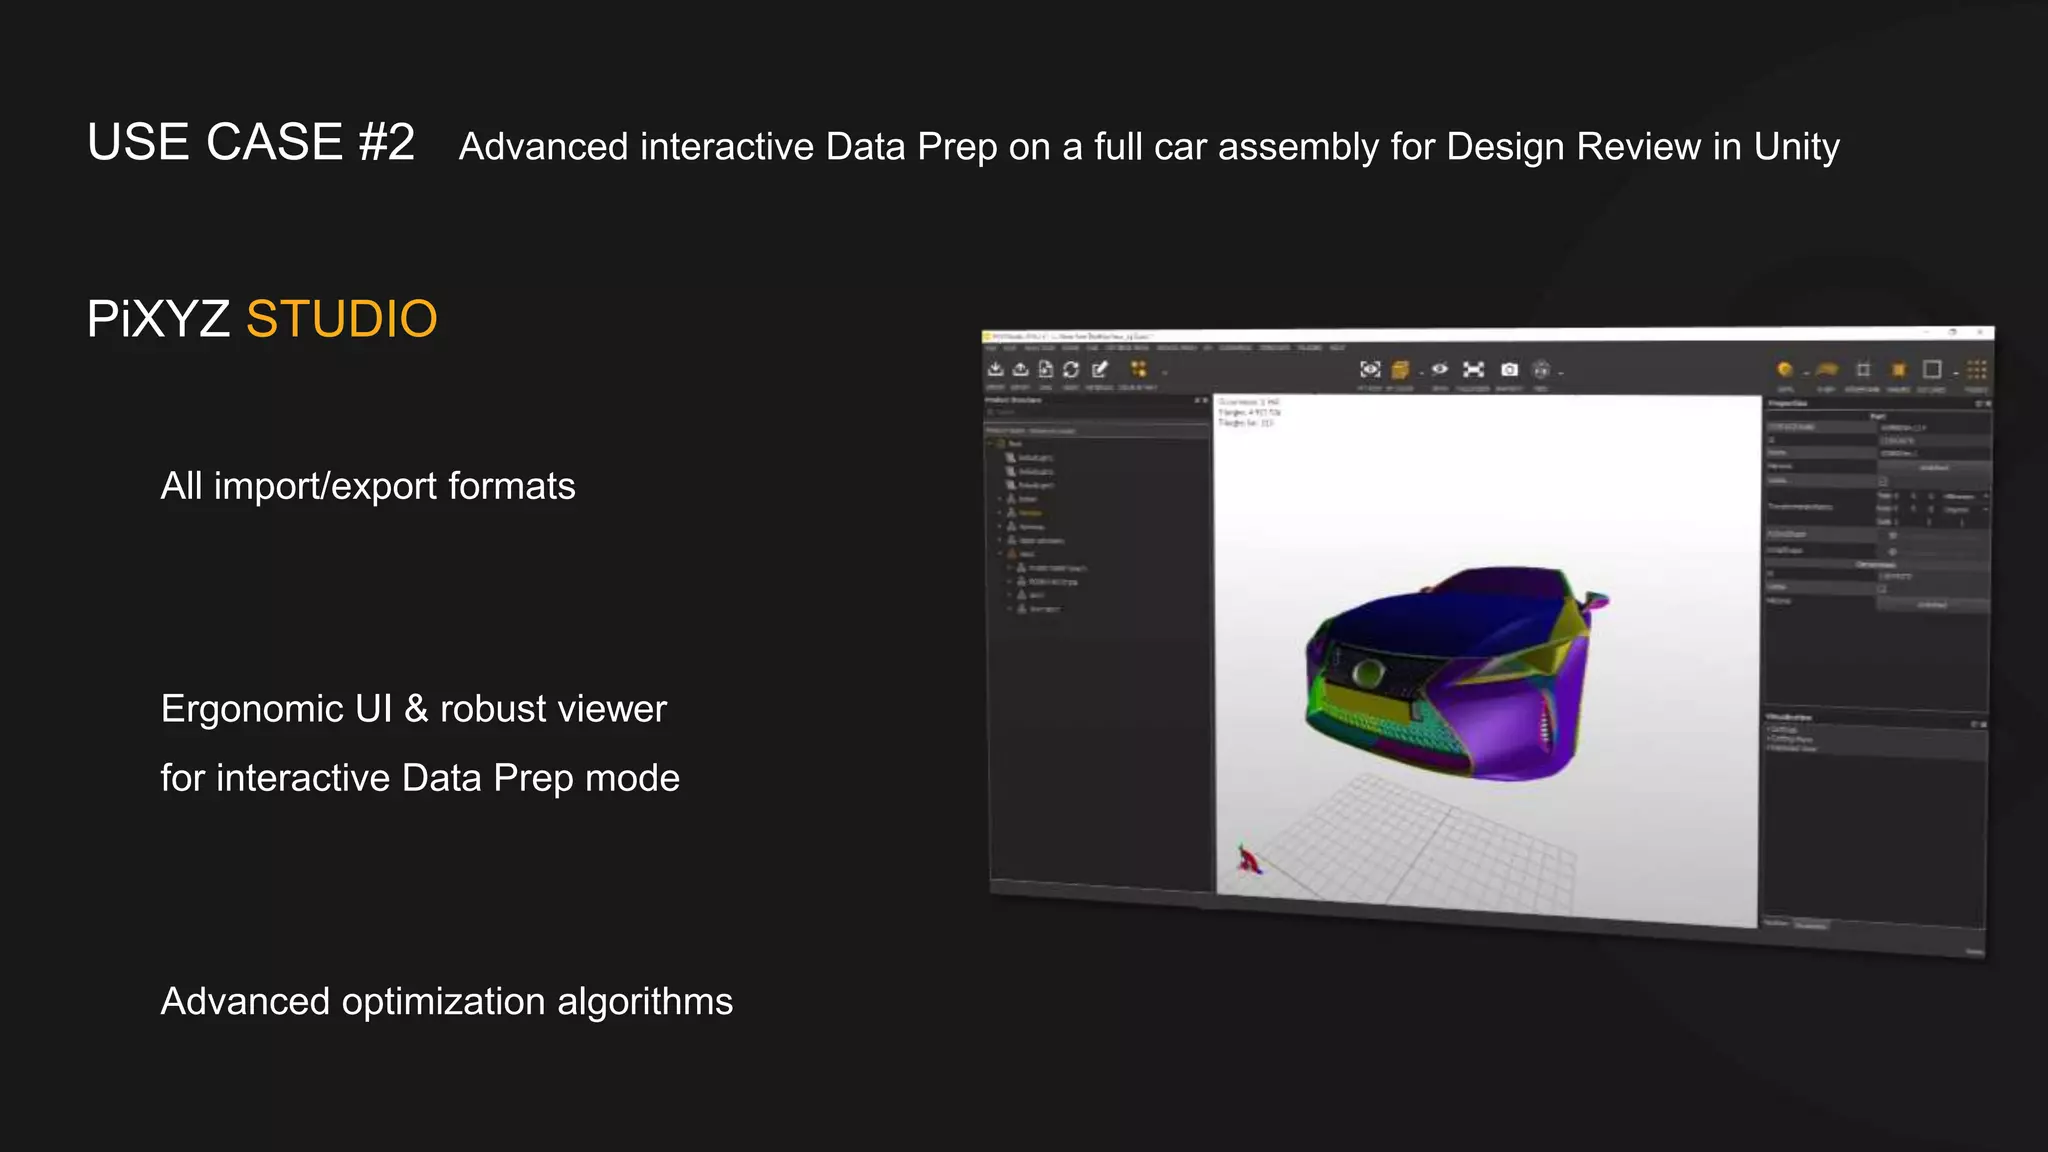Click the fullscreen expand-arrows icon

coord(1473,370)
